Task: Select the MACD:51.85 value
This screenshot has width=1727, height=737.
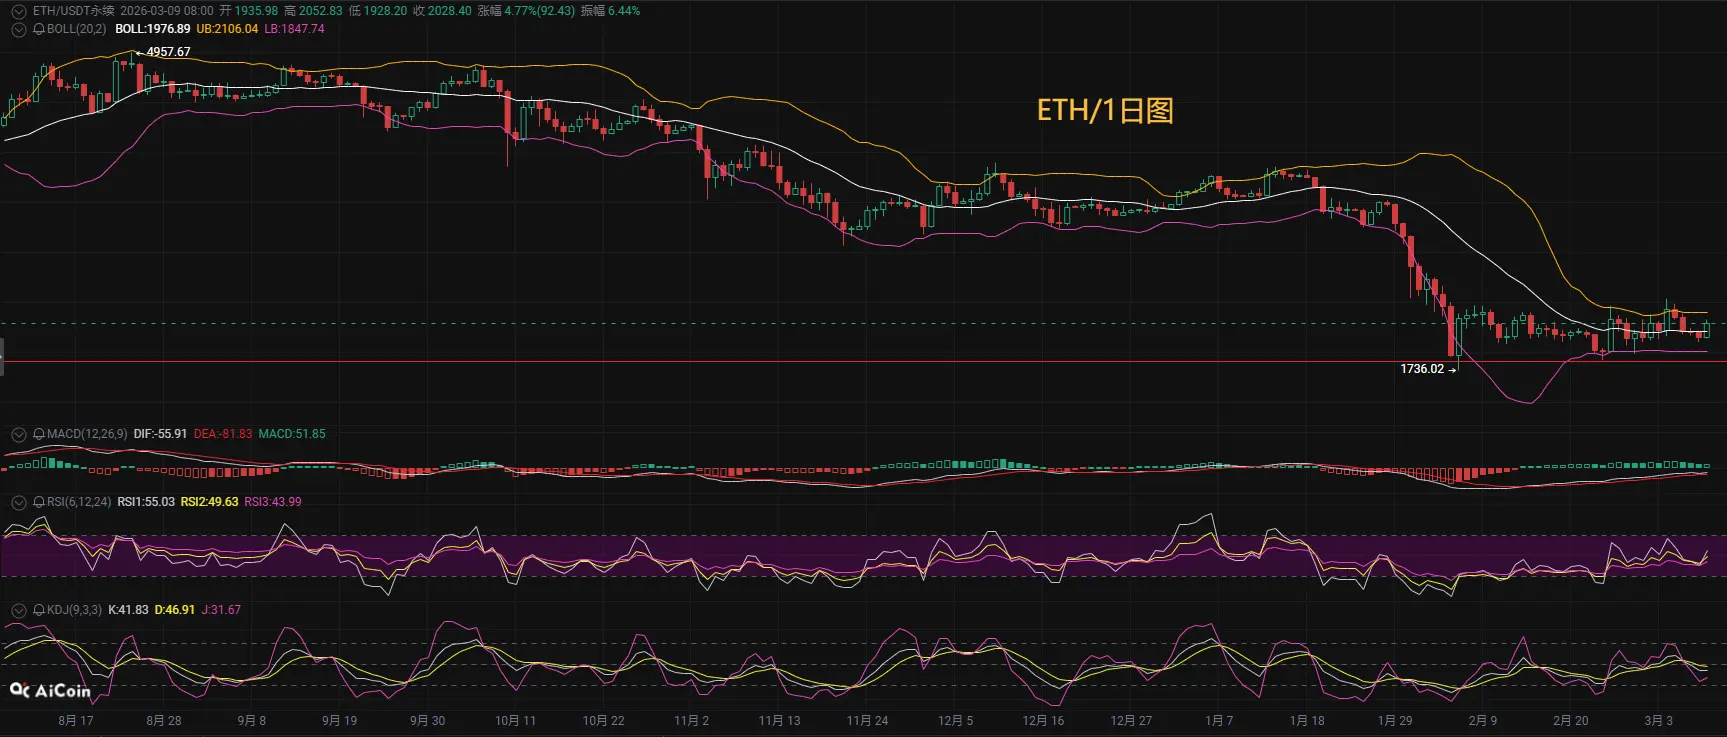Action: point(292,434)
